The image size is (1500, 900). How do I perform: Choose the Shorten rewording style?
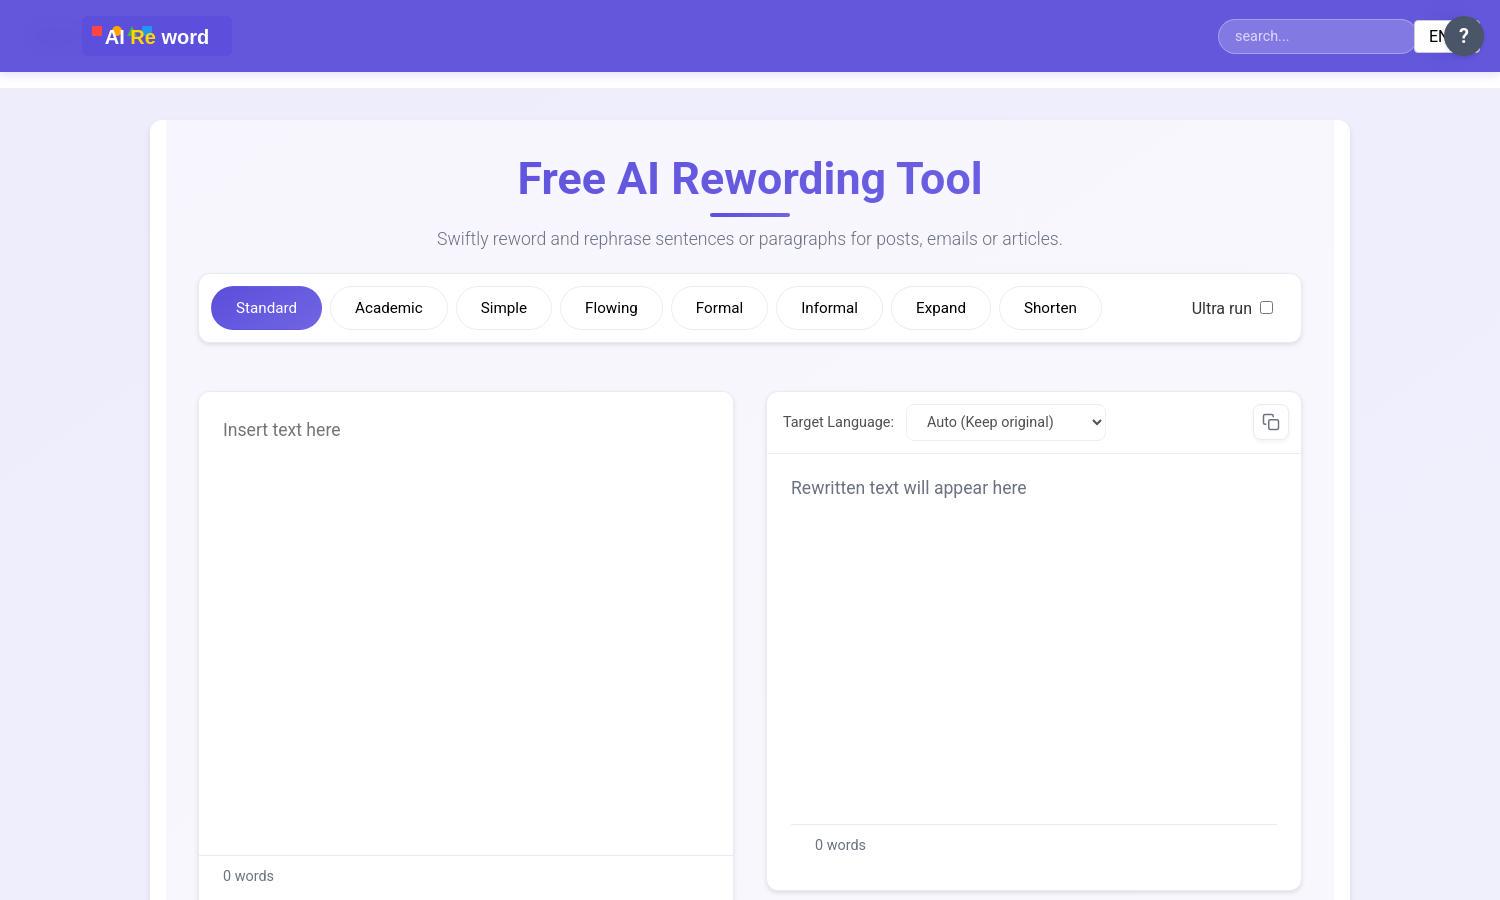1050,308
